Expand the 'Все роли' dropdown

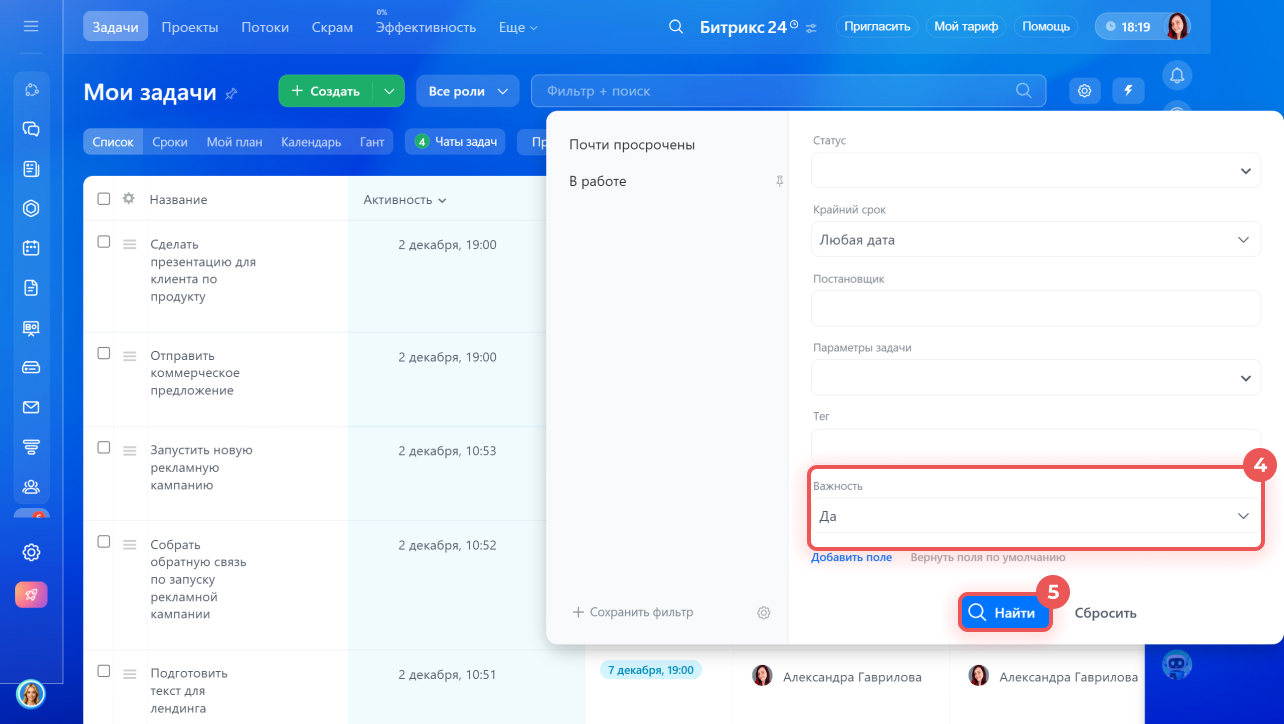pos(467,91)
